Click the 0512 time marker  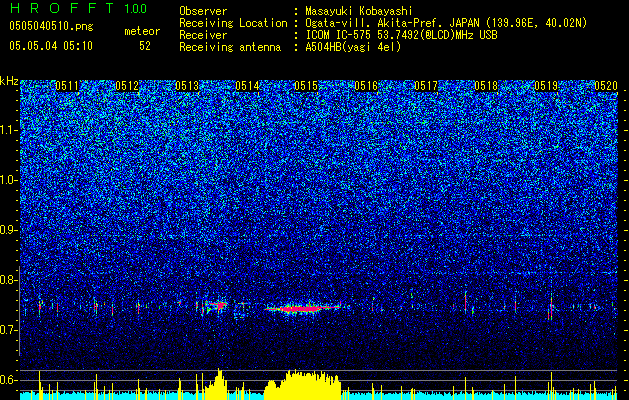127,86
